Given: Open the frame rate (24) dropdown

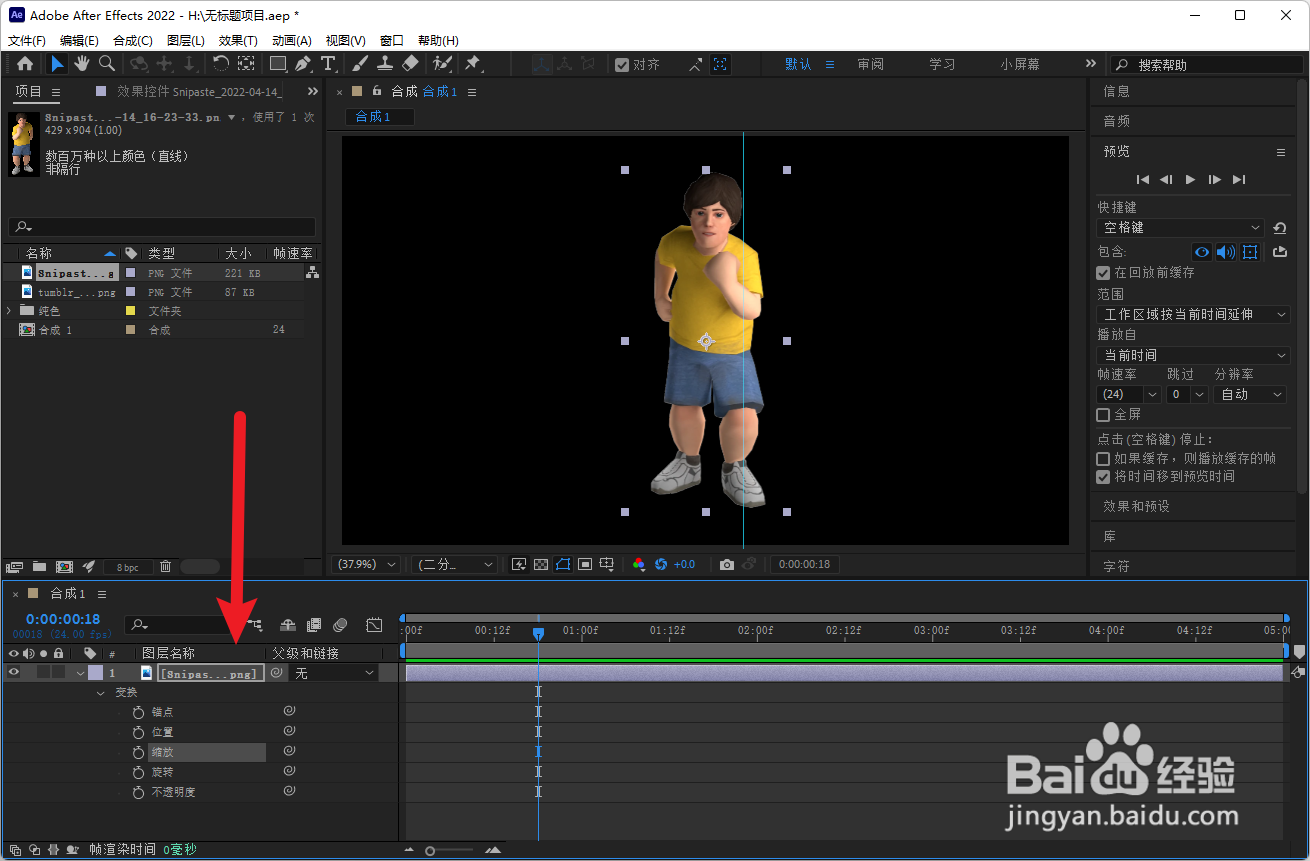Looking at the screenshot, I should [1128, 394].
